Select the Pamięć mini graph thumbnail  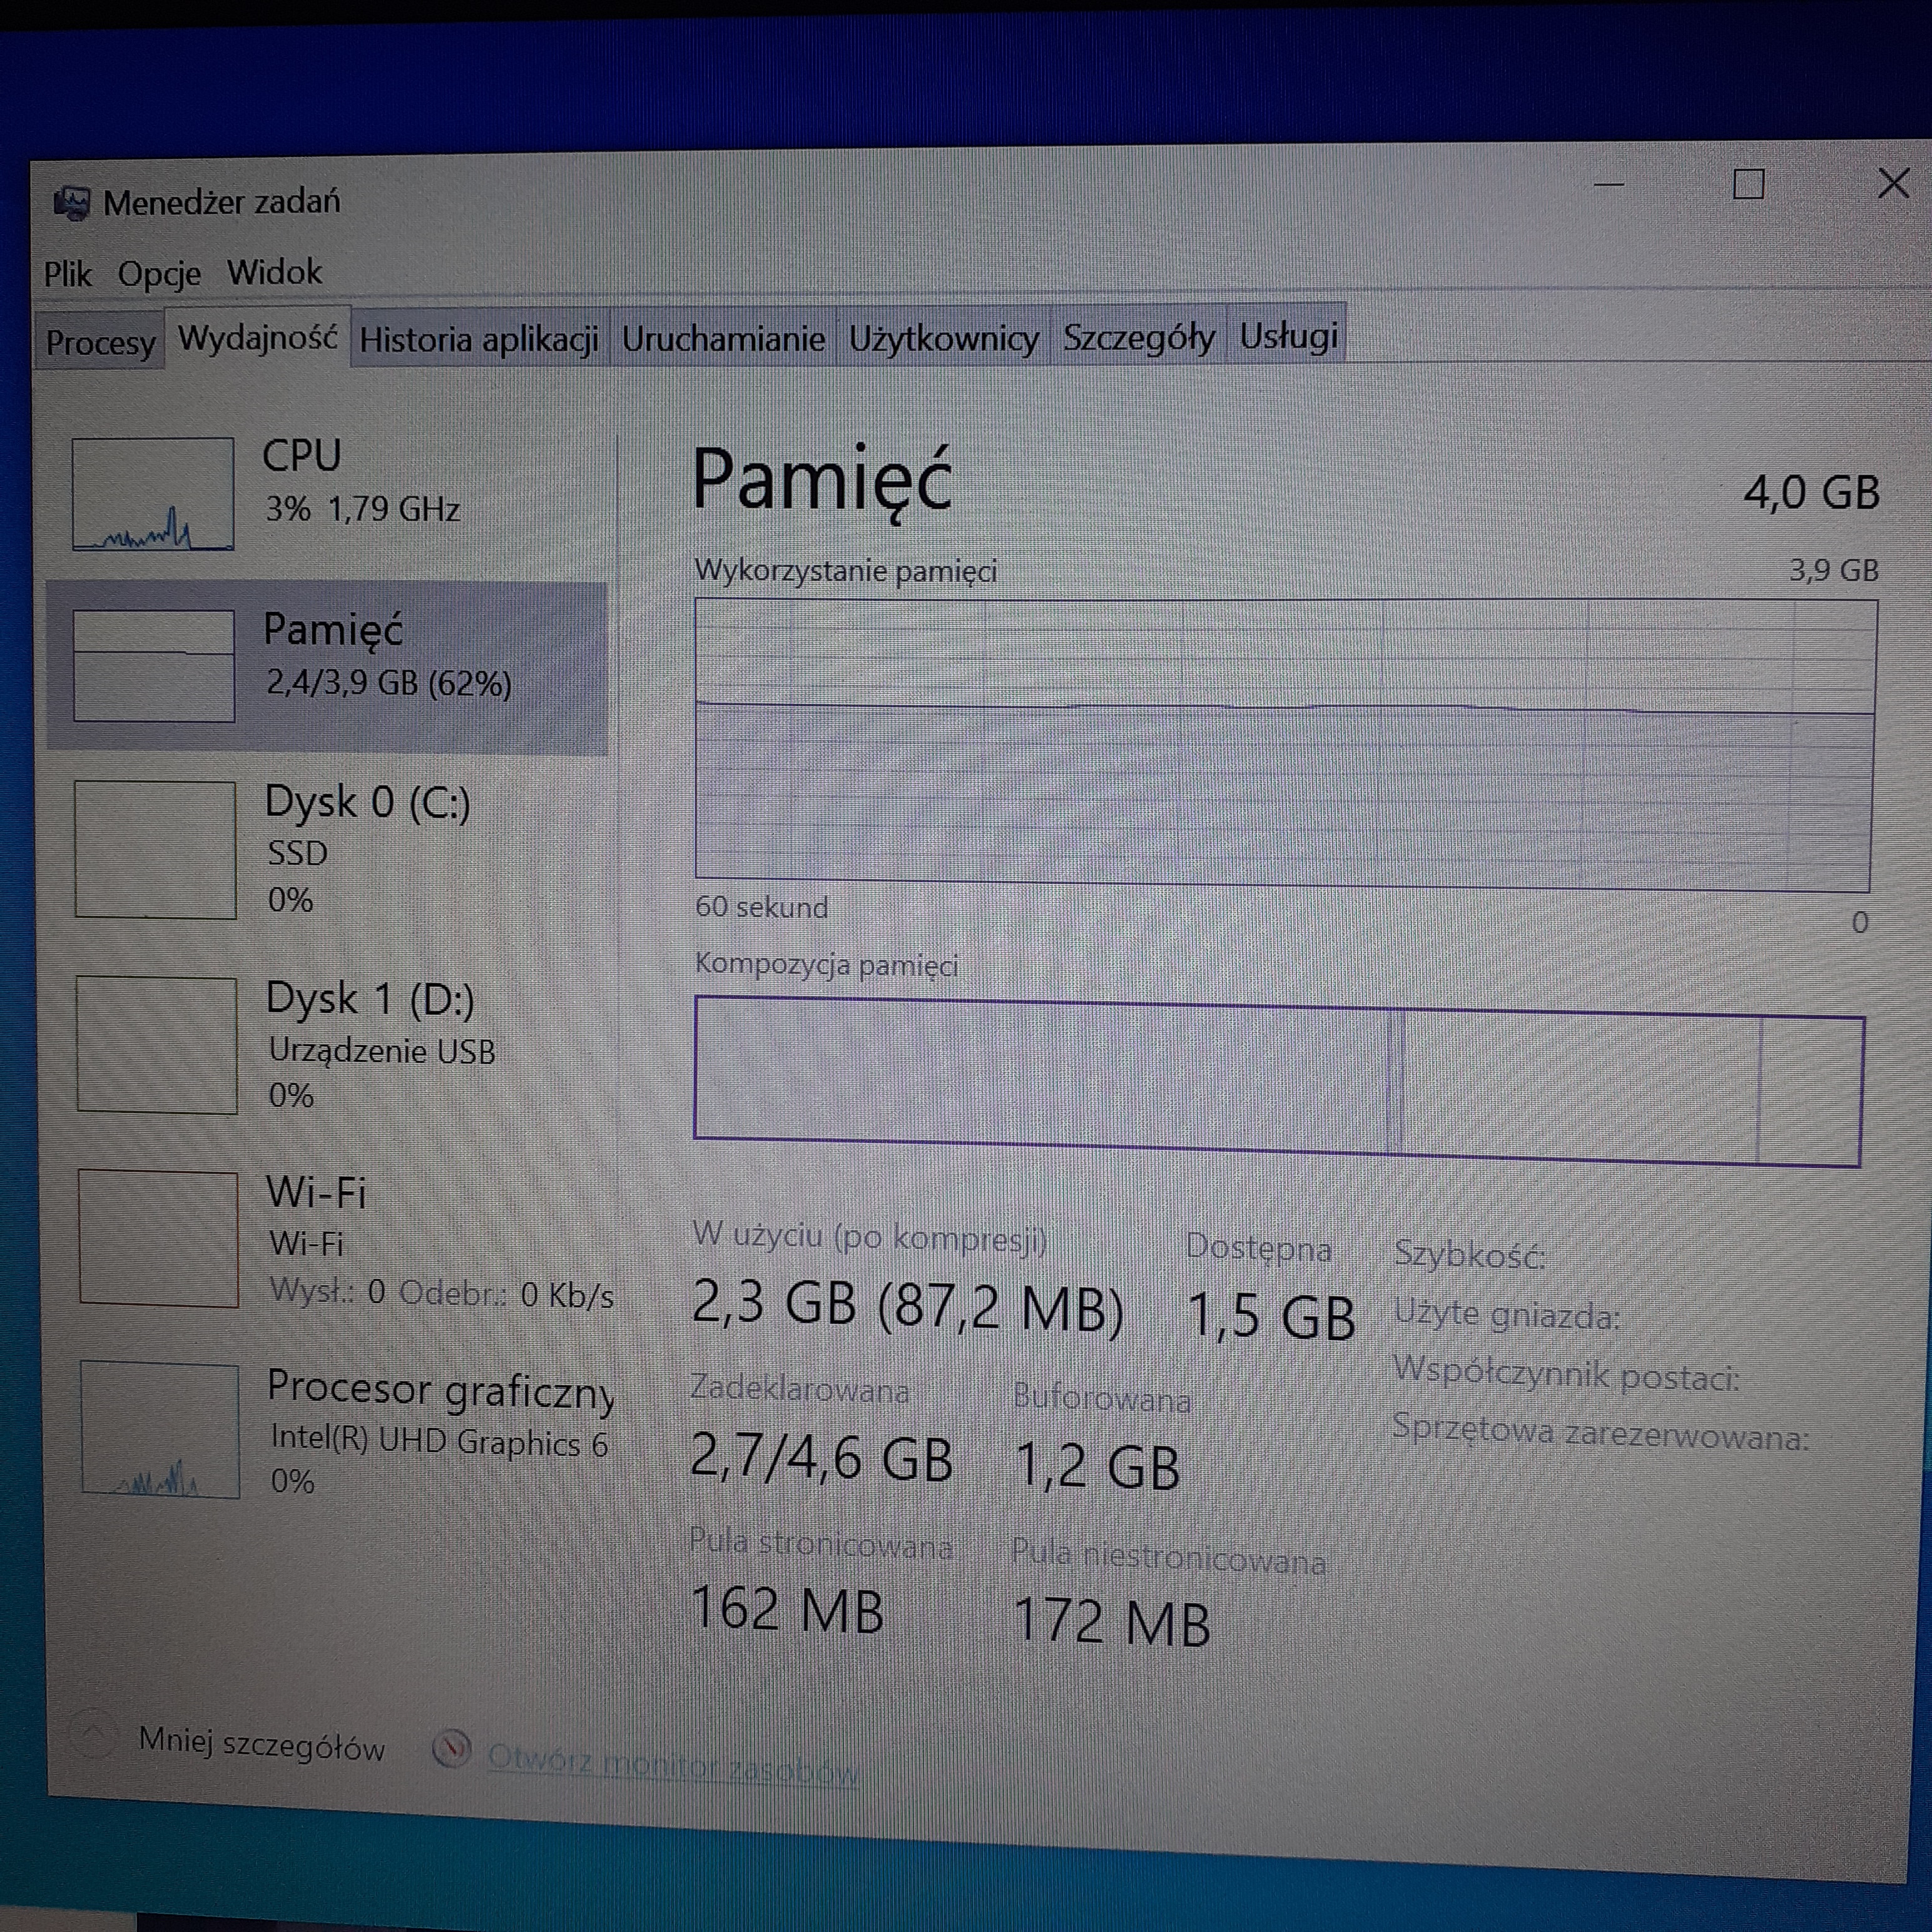[x=153, y=666]
